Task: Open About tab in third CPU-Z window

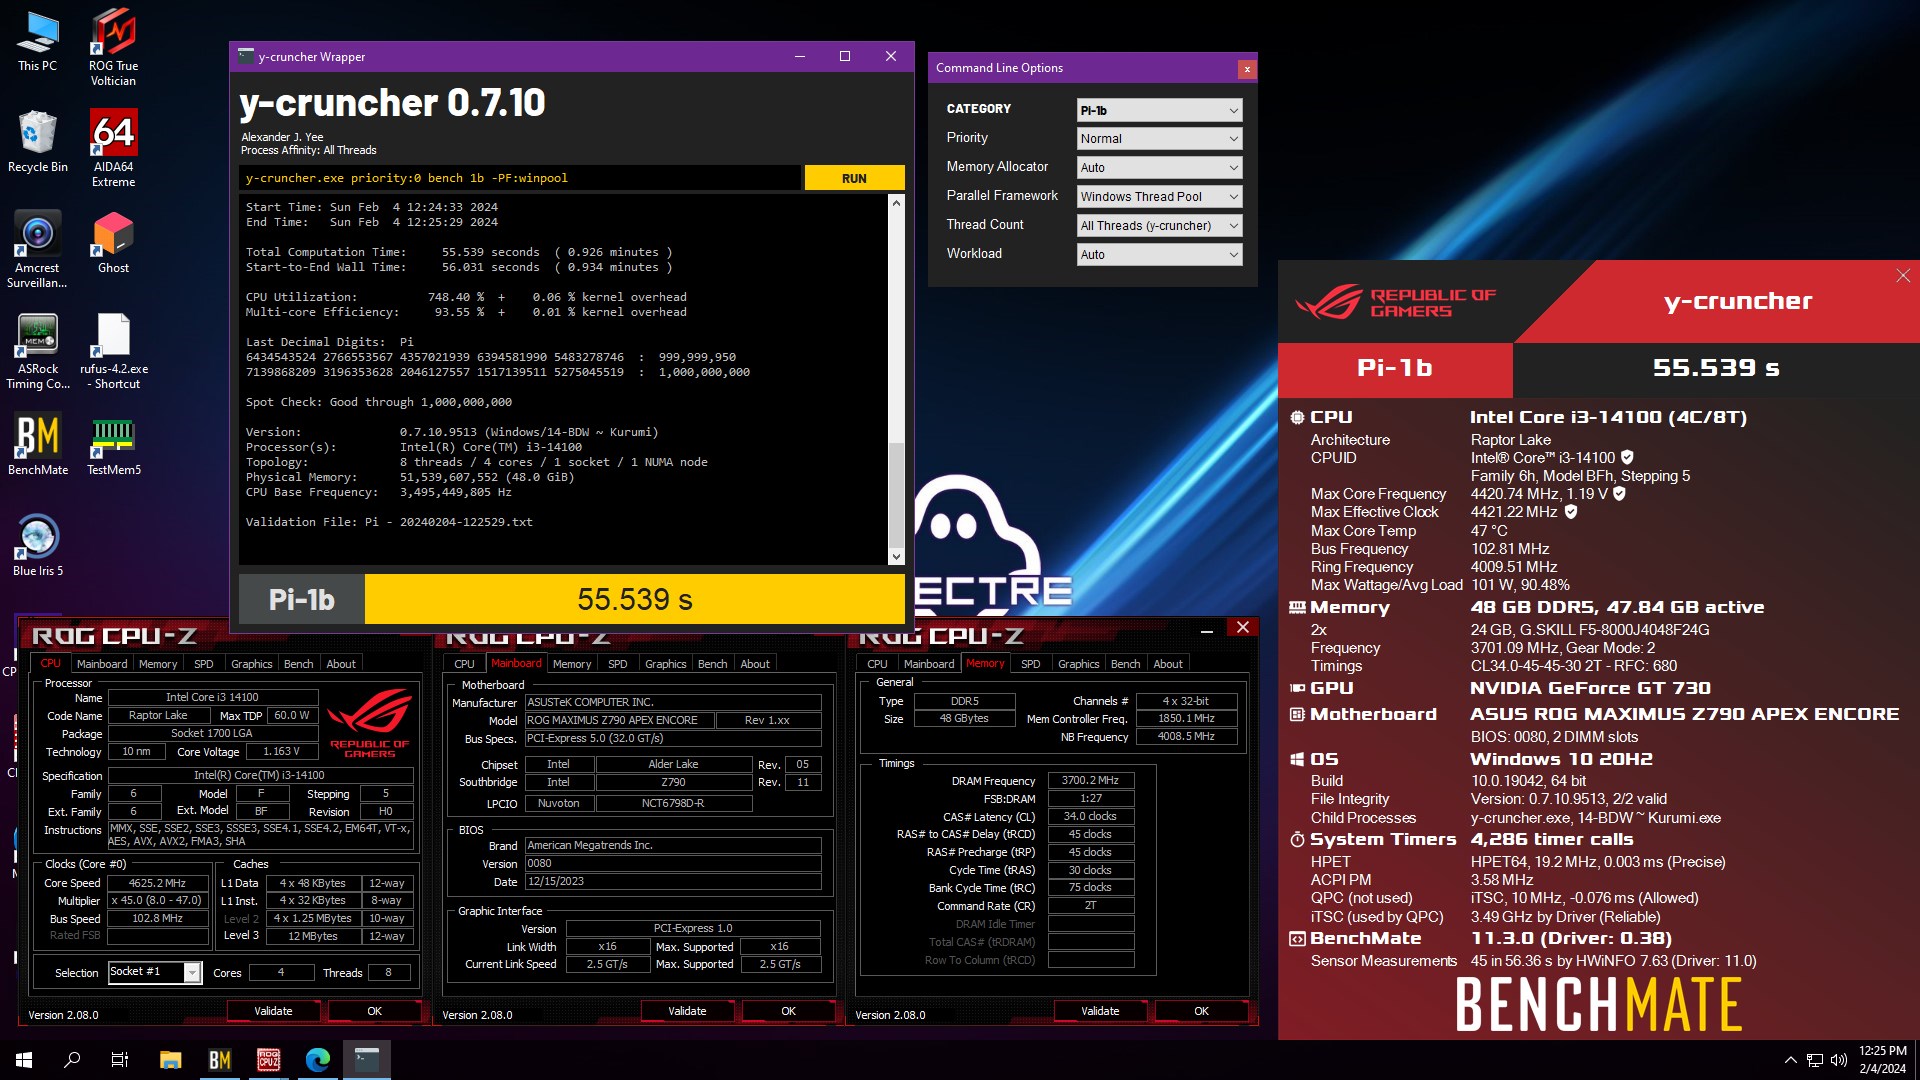Action: coord(1167,664)
